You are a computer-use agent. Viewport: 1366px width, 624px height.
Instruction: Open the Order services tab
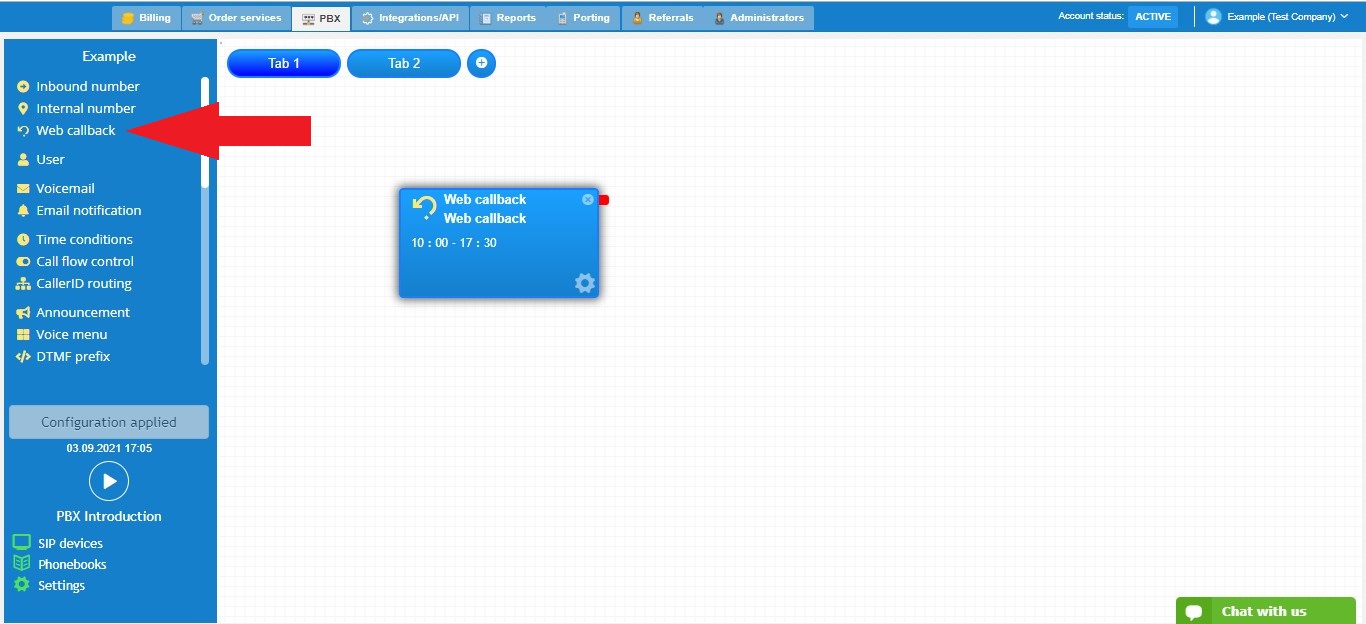[236, 18]
